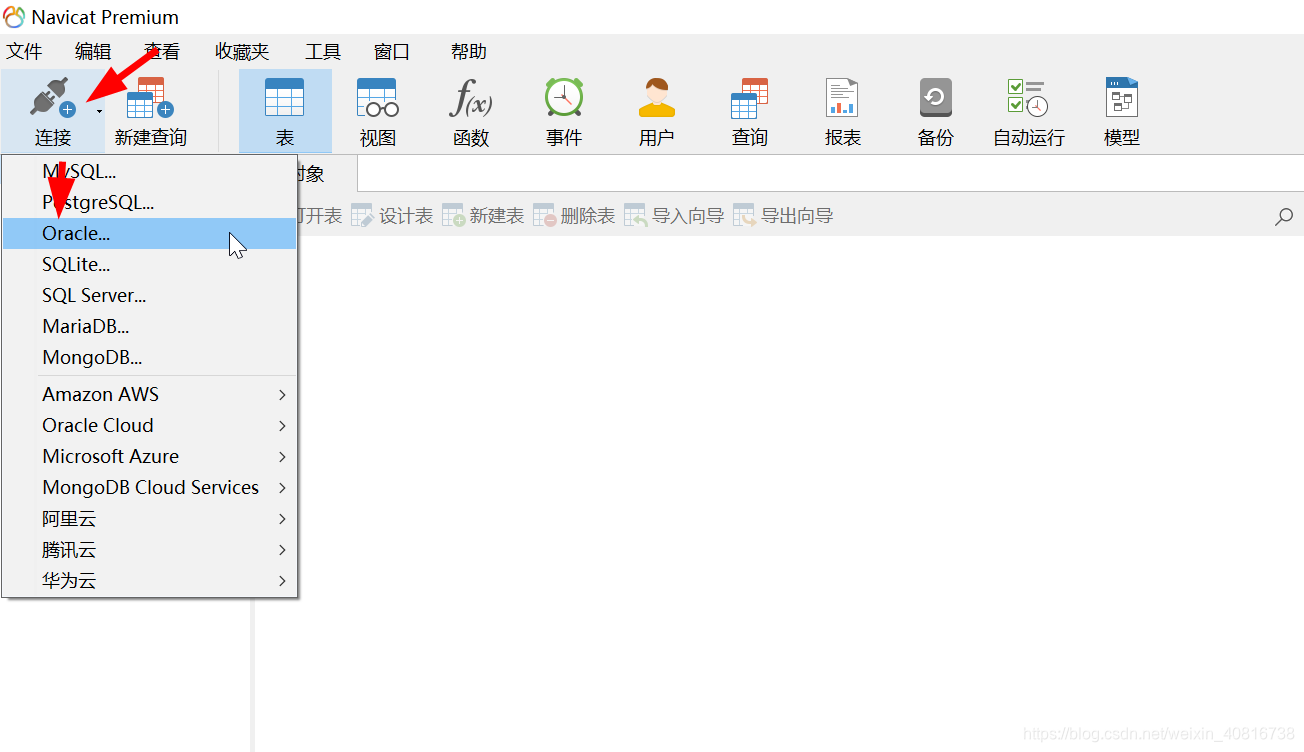1304x752 pixels.
Task: Click the Delete Table (删除表) button
Action: pyautogui.click(x=574, y=216)
